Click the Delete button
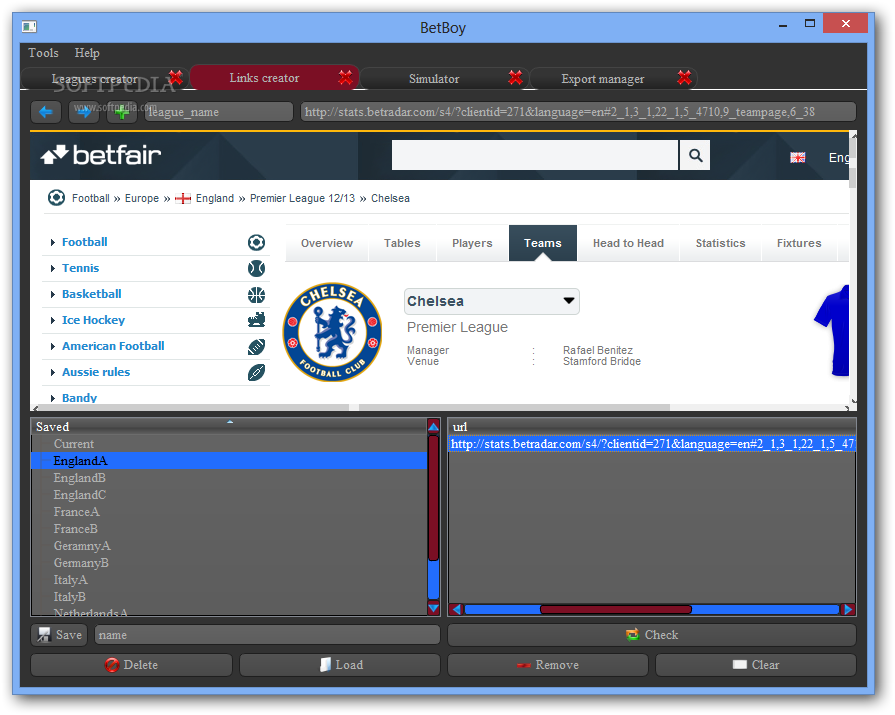The height and width of the screenshot is (715, 895). click(131, 665)
